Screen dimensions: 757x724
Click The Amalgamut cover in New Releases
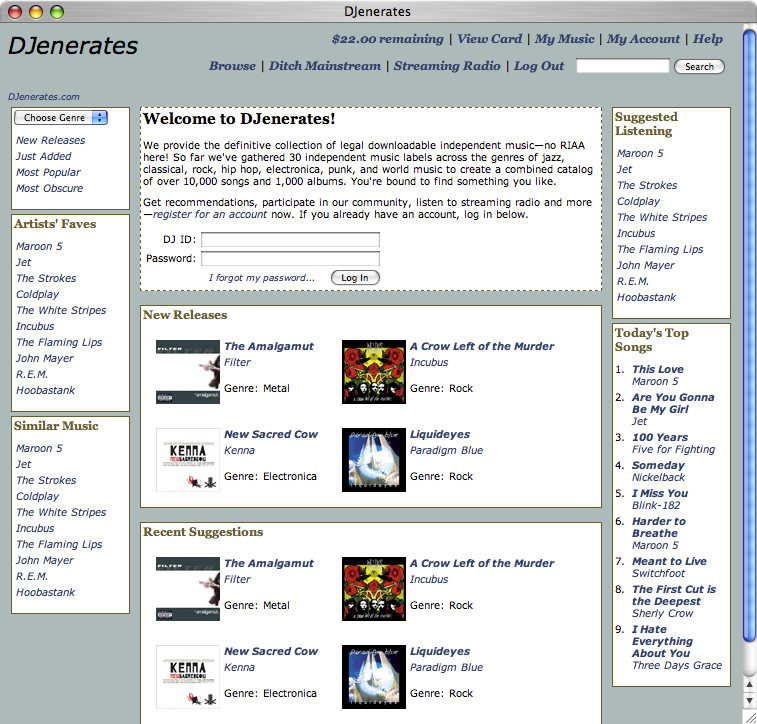point(188,372)
